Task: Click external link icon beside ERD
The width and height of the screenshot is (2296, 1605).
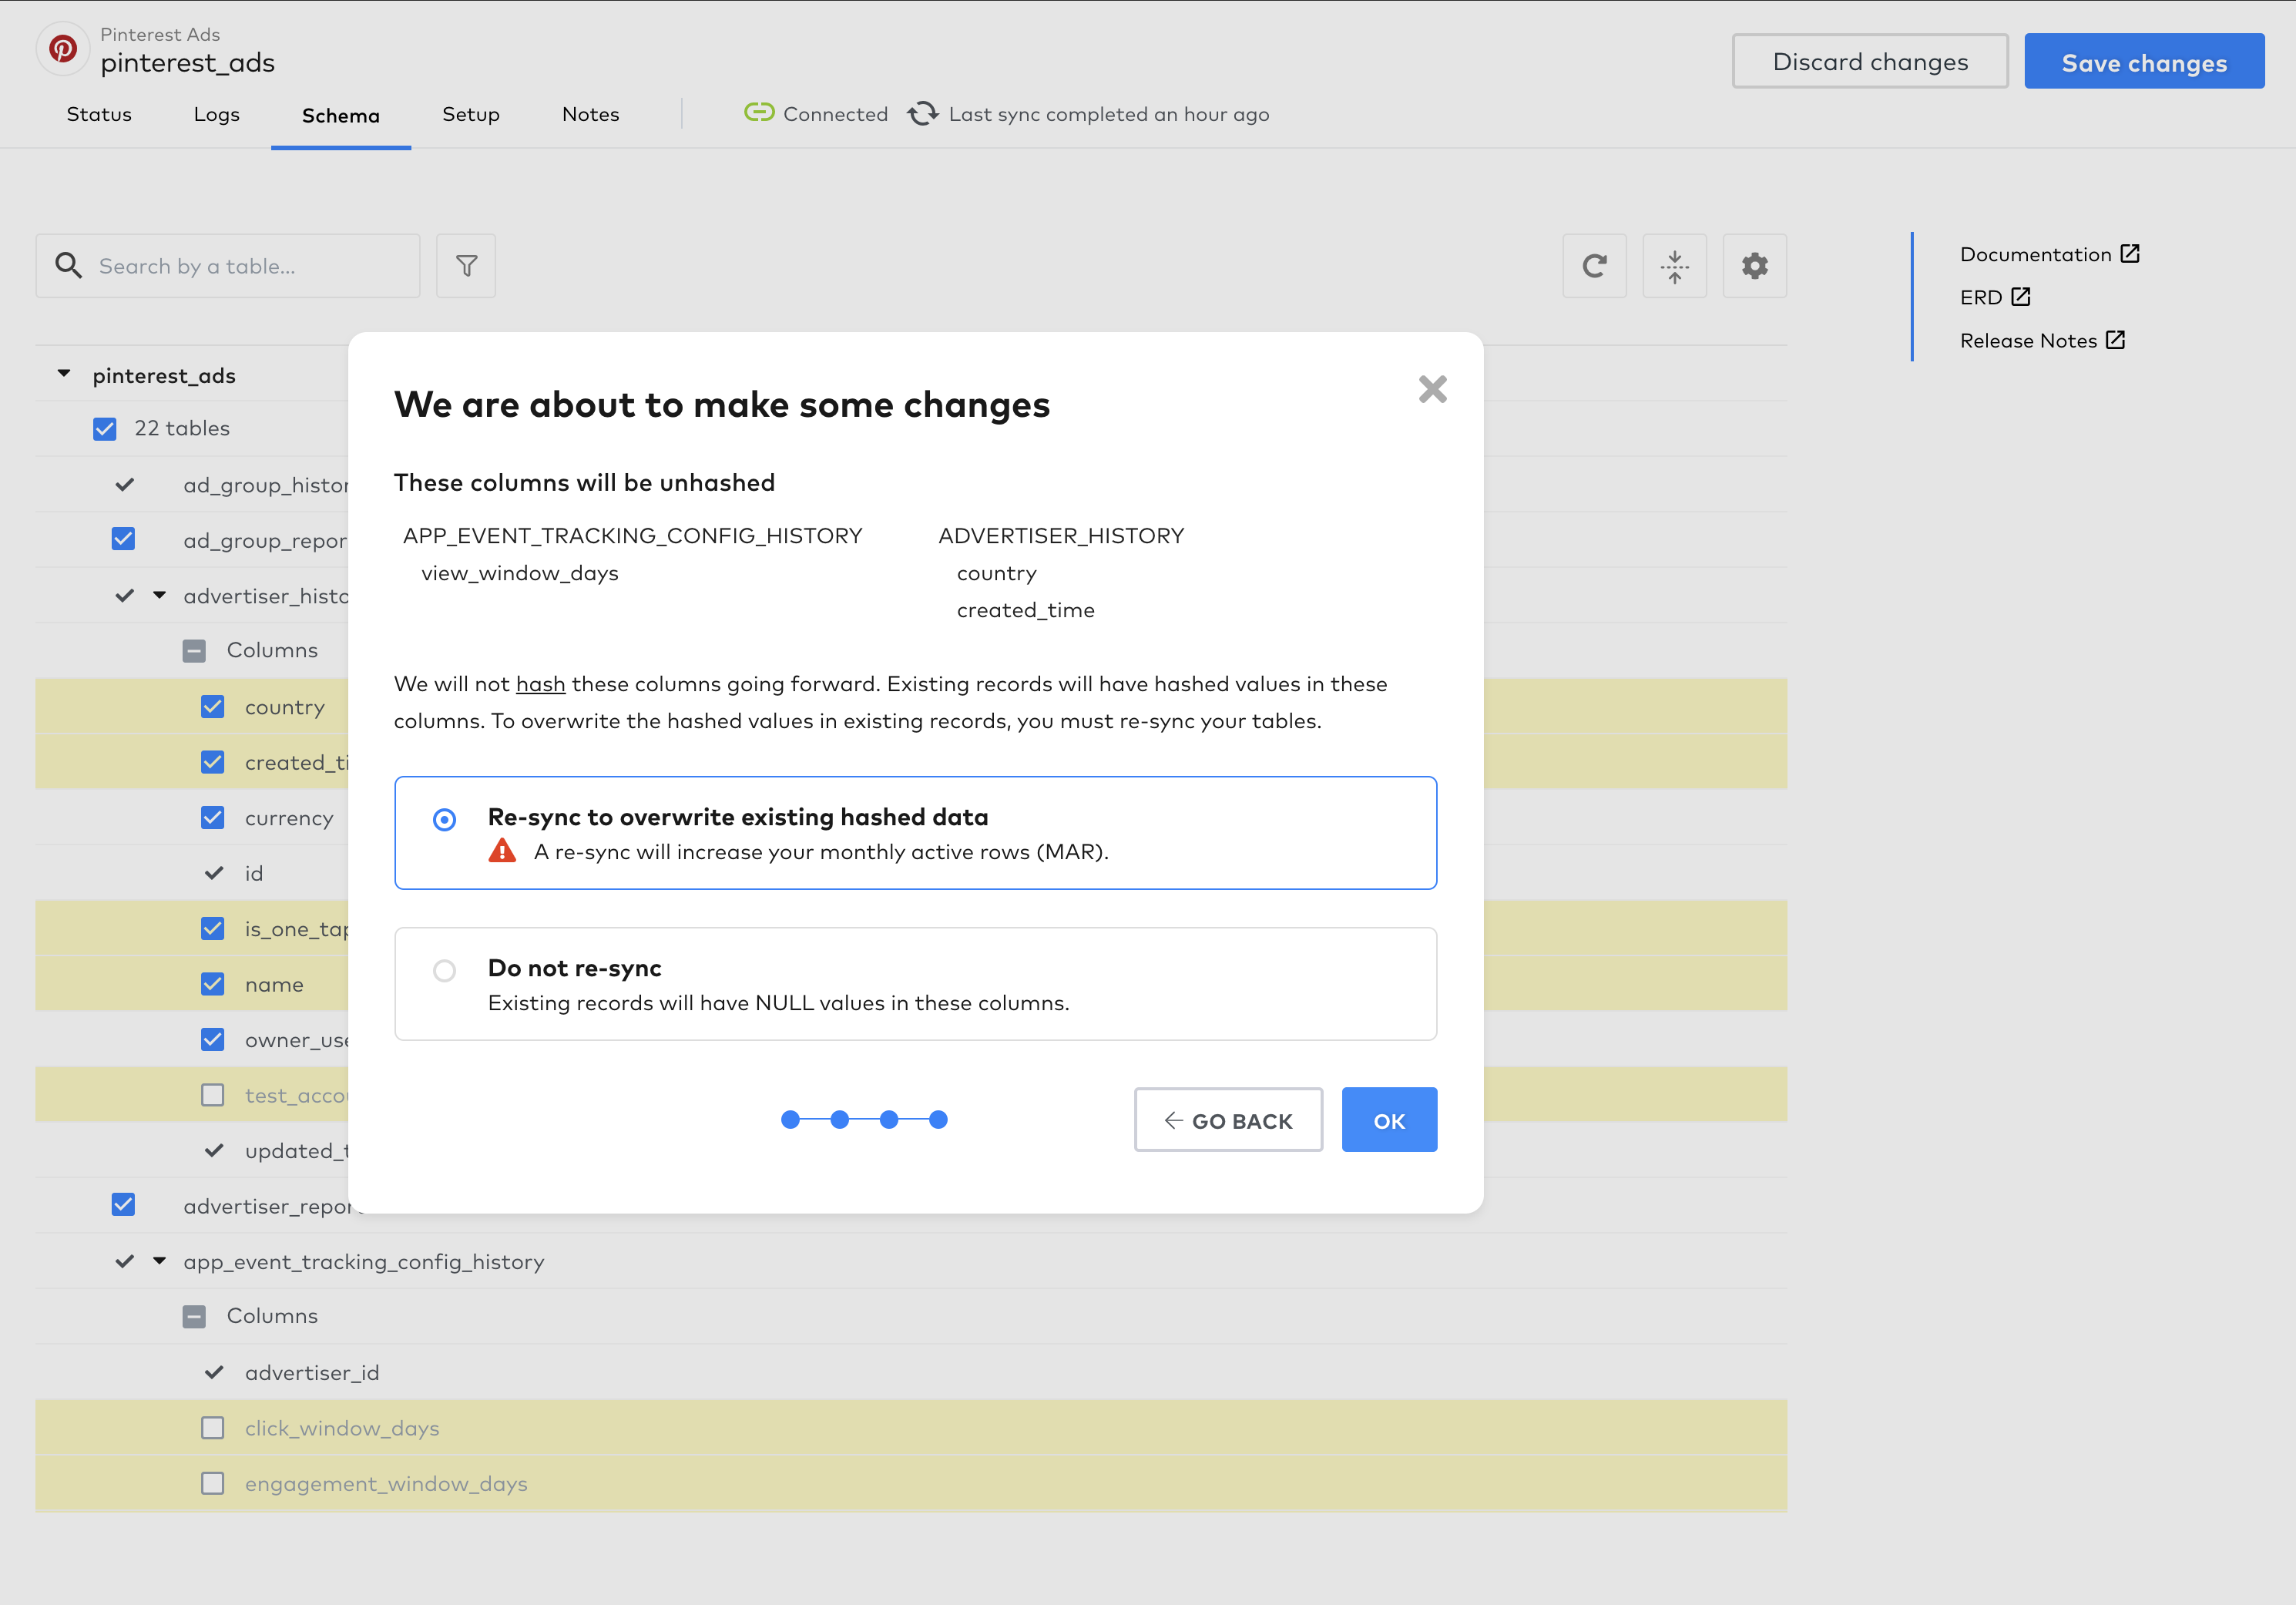Action: click(2020, 297)
